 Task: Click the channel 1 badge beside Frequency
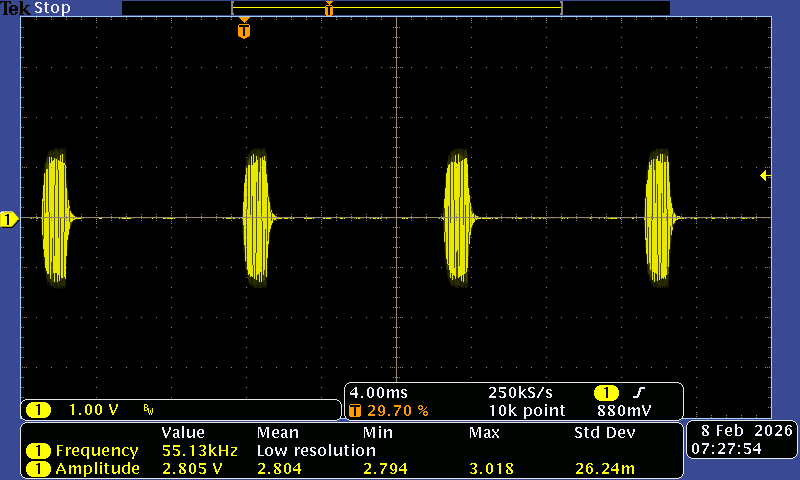pyautogui.click(x=38, y=451)
